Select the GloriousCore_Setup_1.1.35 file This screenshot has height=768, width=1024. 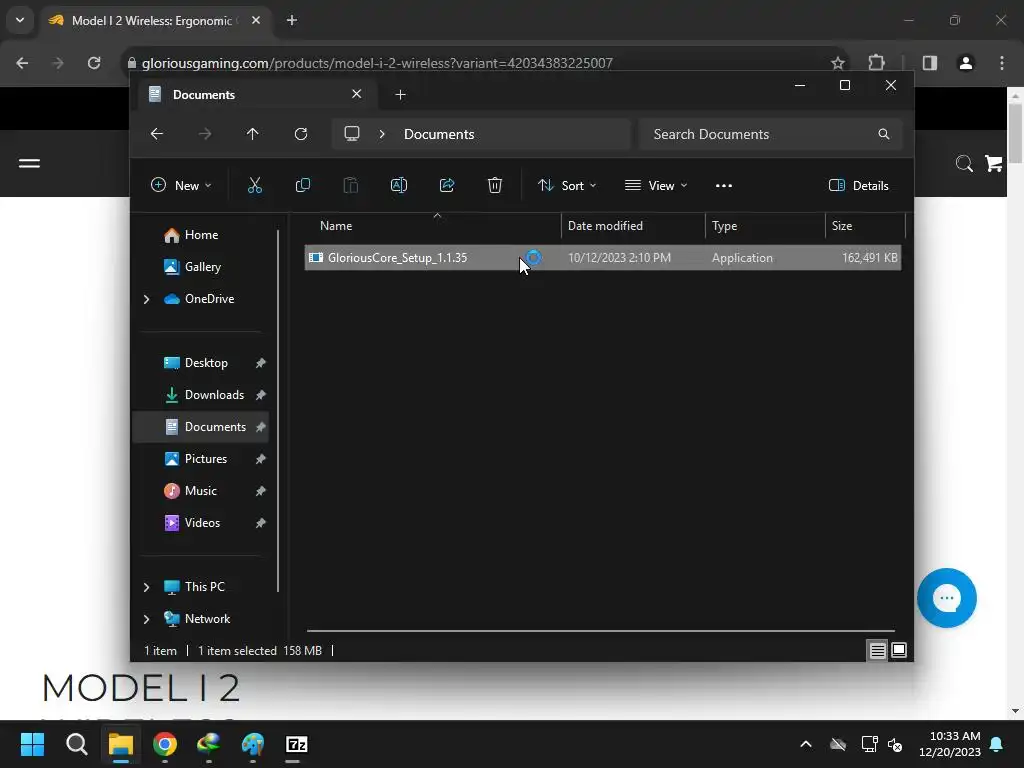pos(603,258)
